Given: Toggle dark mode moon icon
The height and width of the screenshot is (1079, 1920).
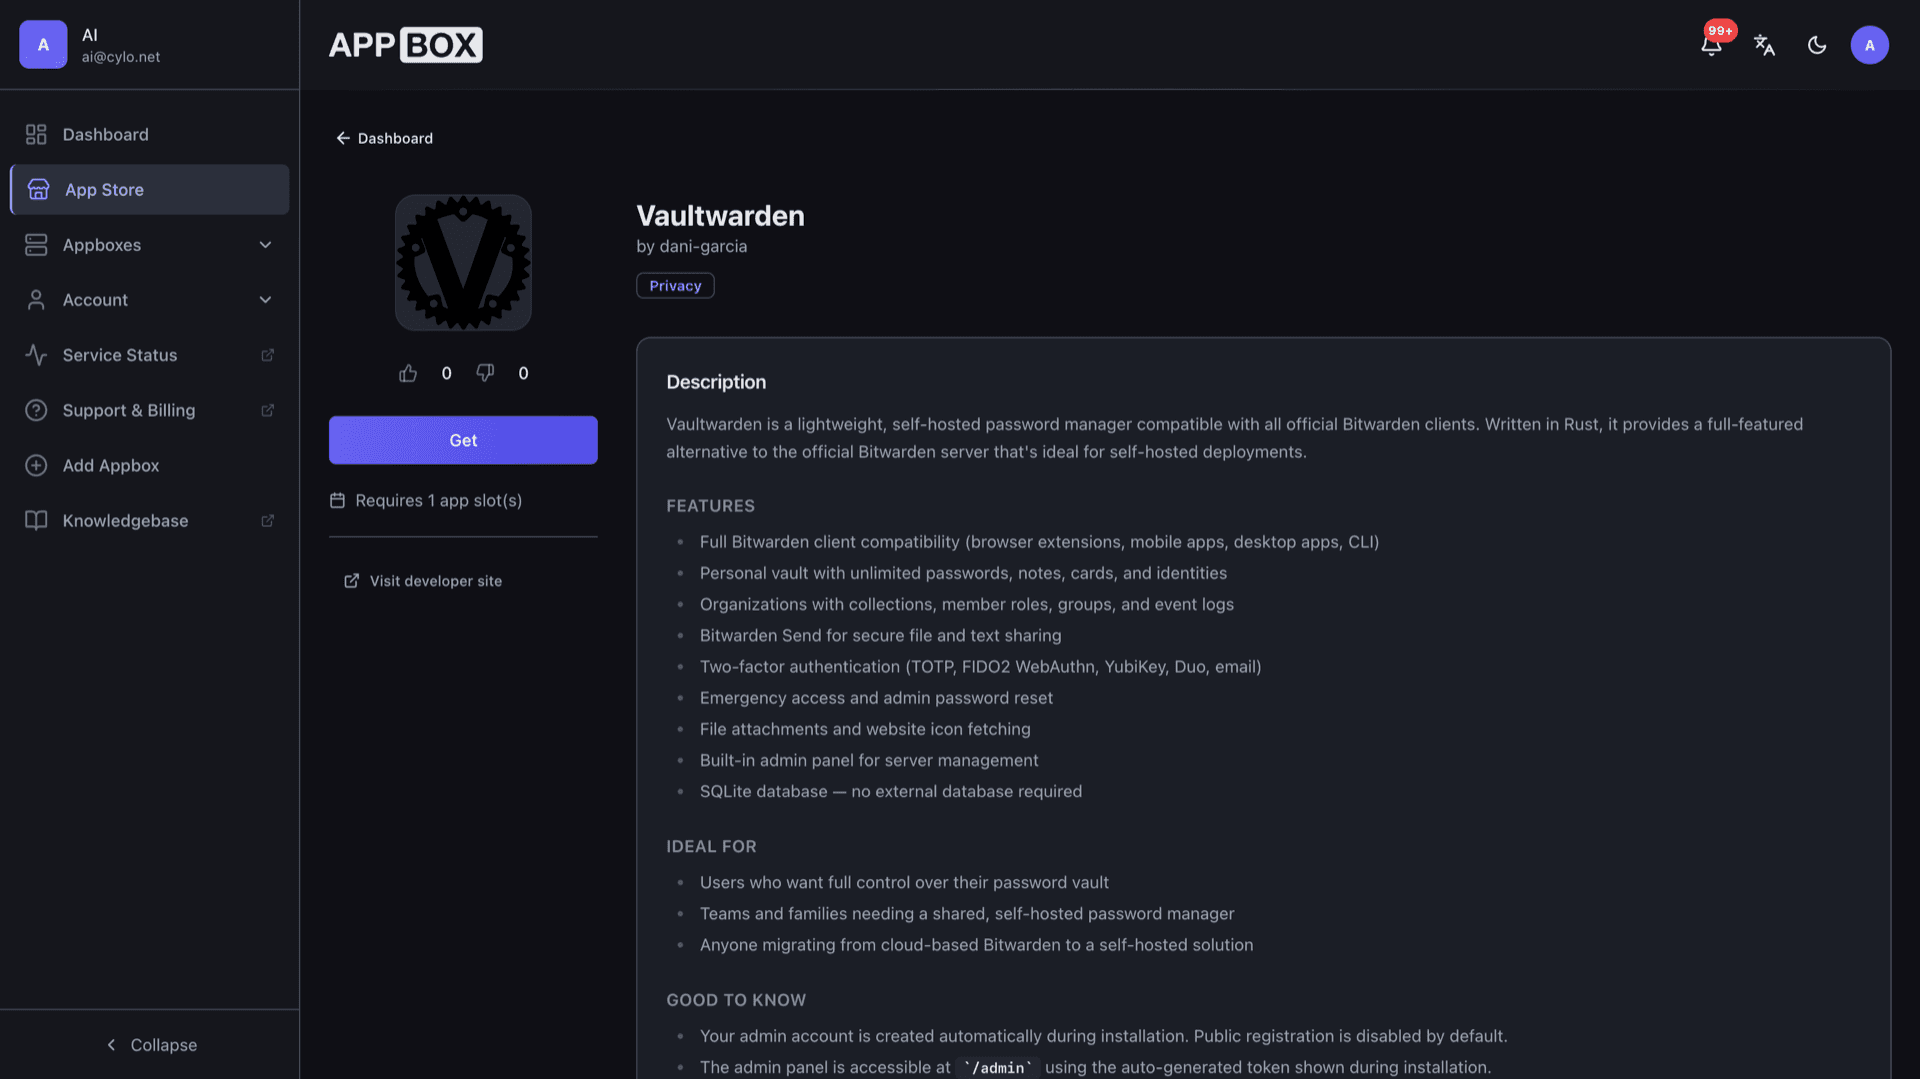Looking at the screenshot, I should coord(1817,45).
